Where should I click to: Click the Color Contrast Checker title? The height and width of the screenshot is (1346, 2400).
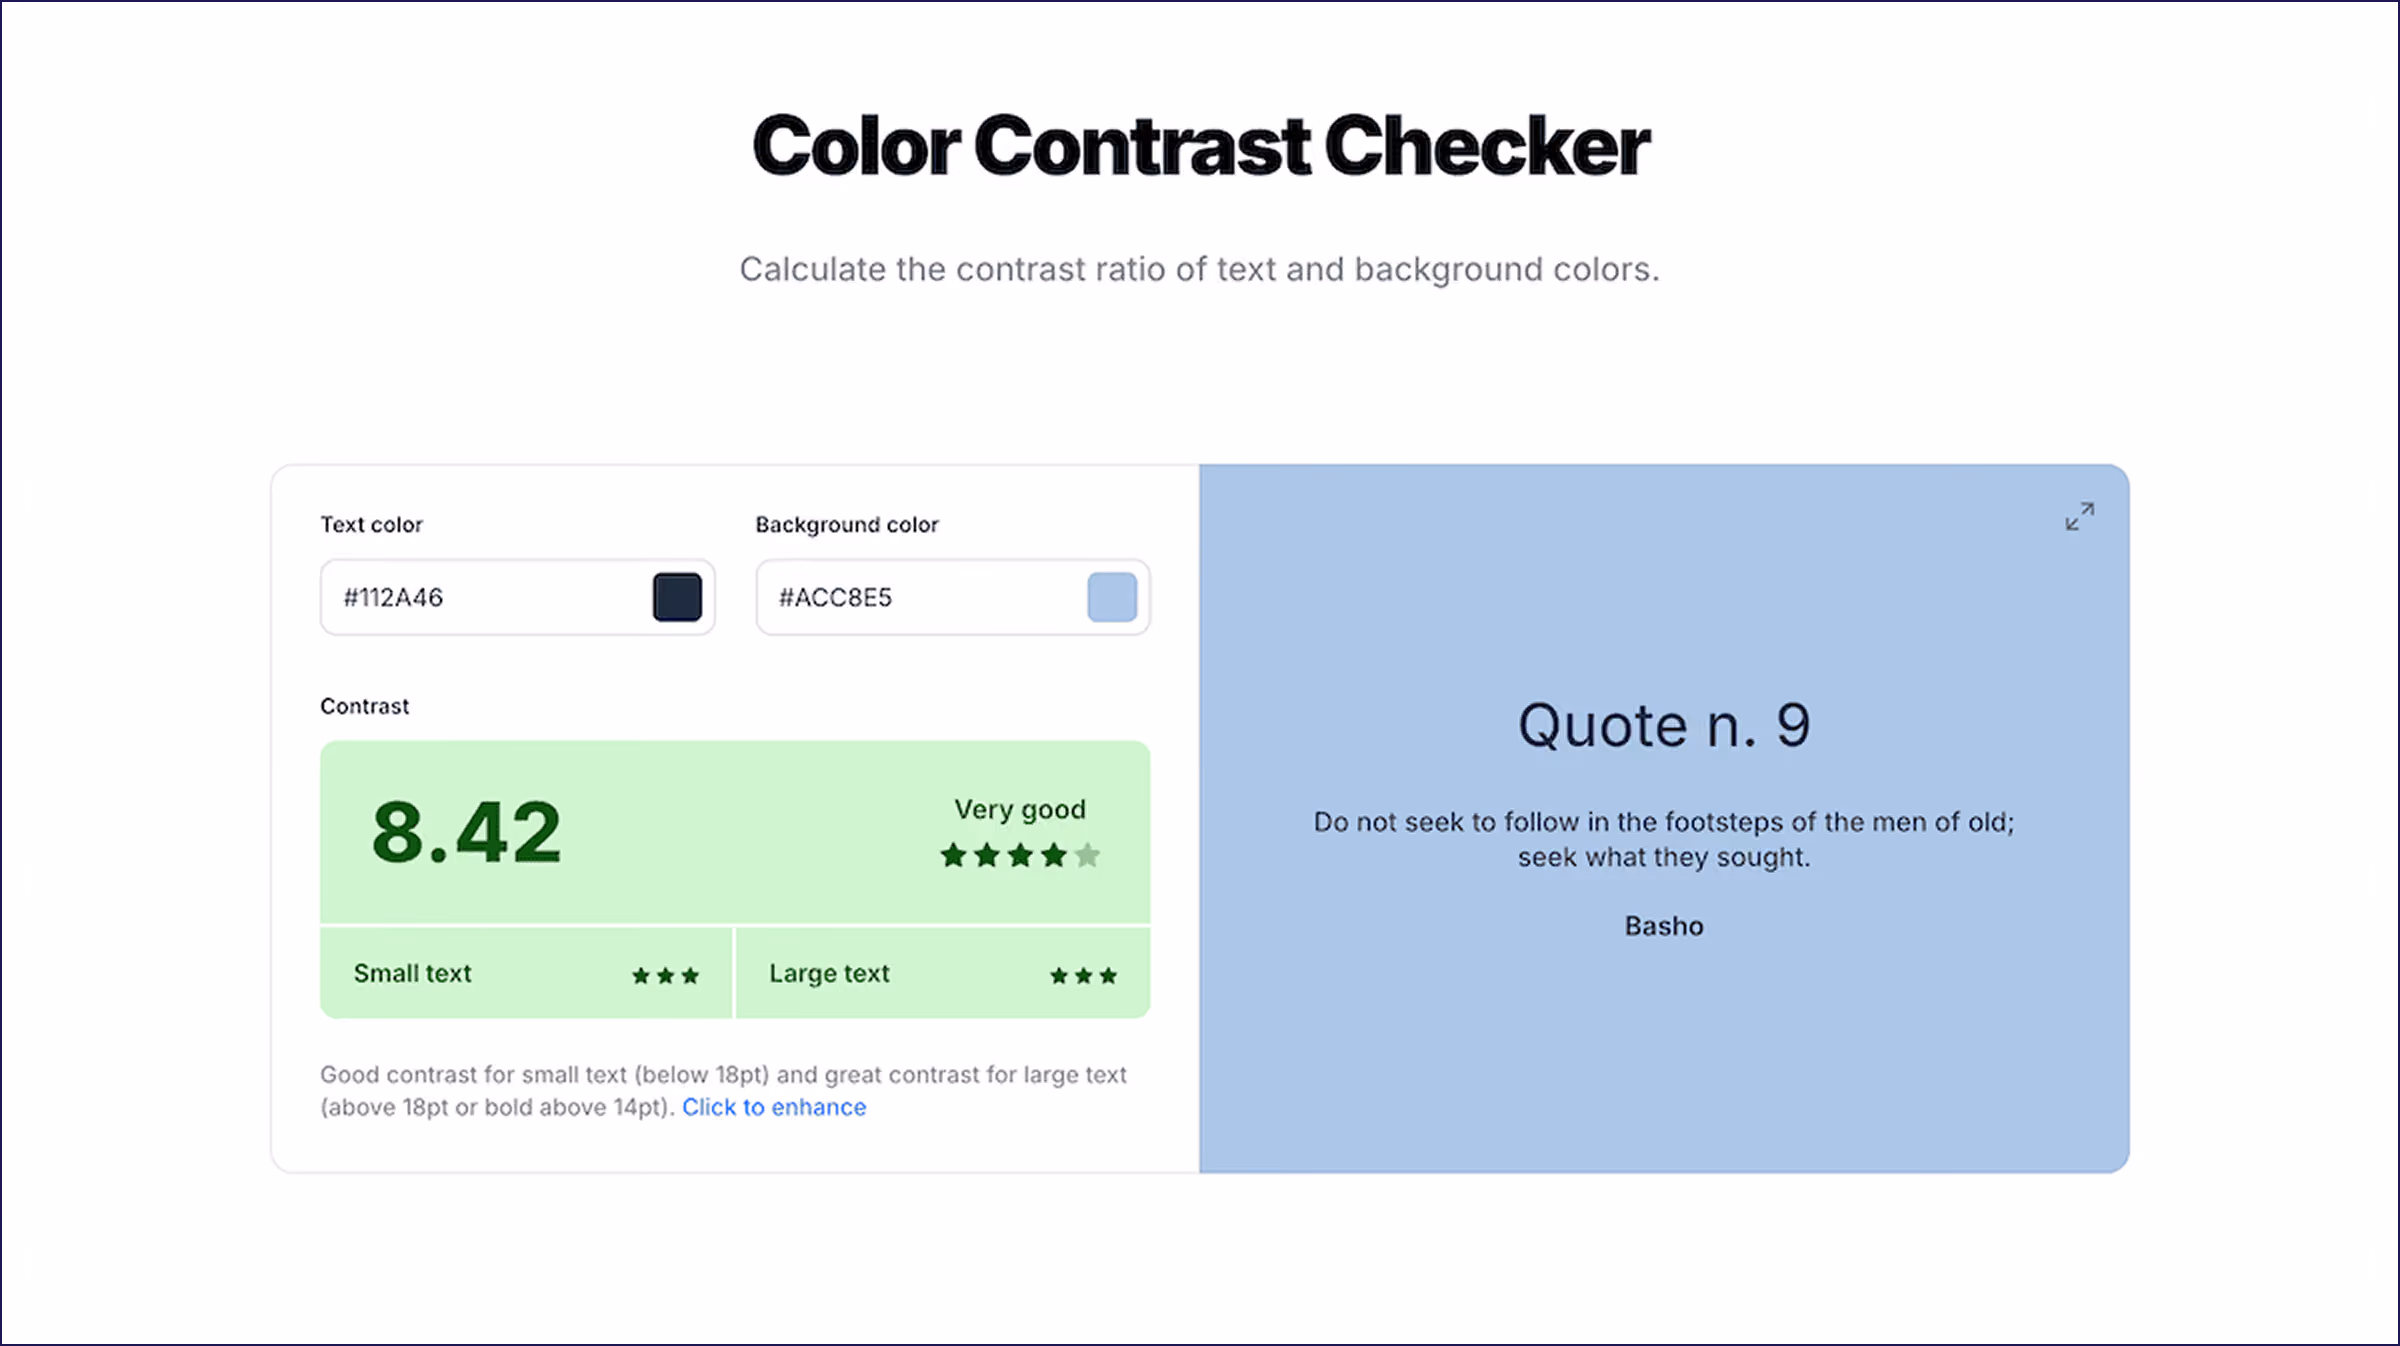1200,146
